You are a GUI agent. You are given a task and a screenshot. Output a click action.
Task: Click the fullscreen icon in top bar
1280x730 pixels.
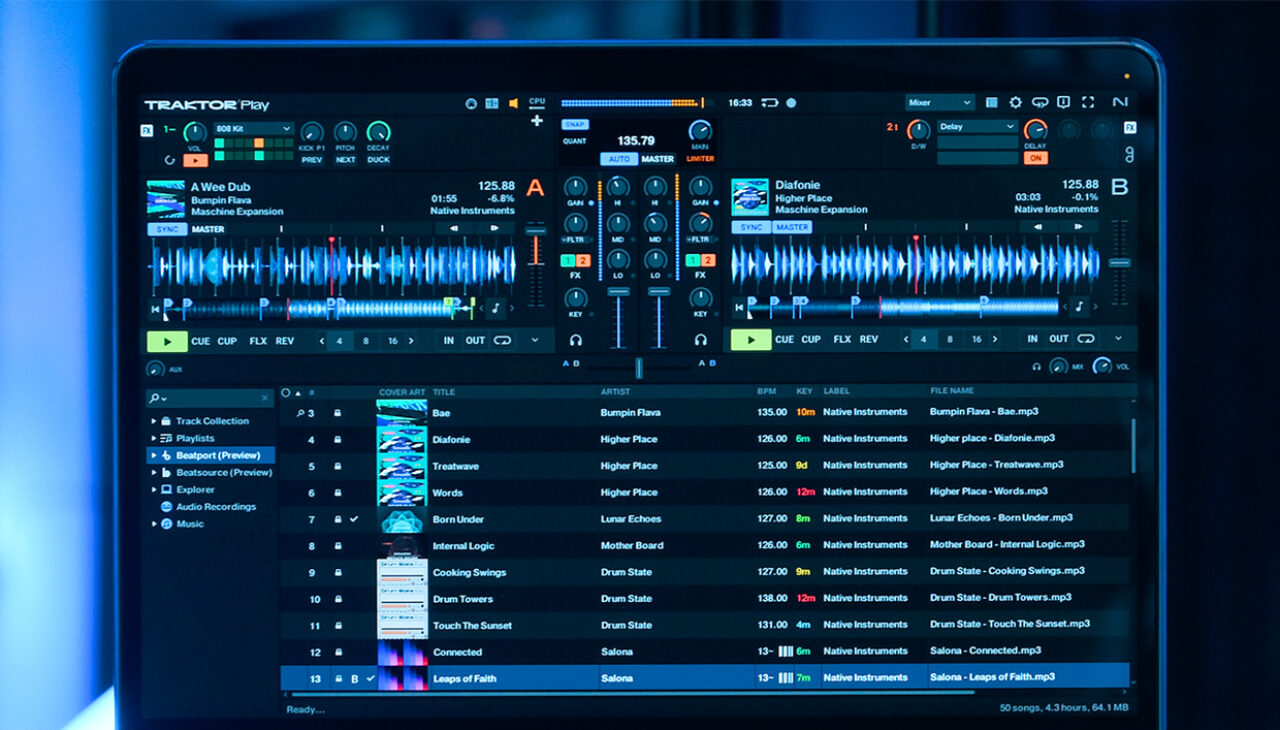coord(1087,102)
